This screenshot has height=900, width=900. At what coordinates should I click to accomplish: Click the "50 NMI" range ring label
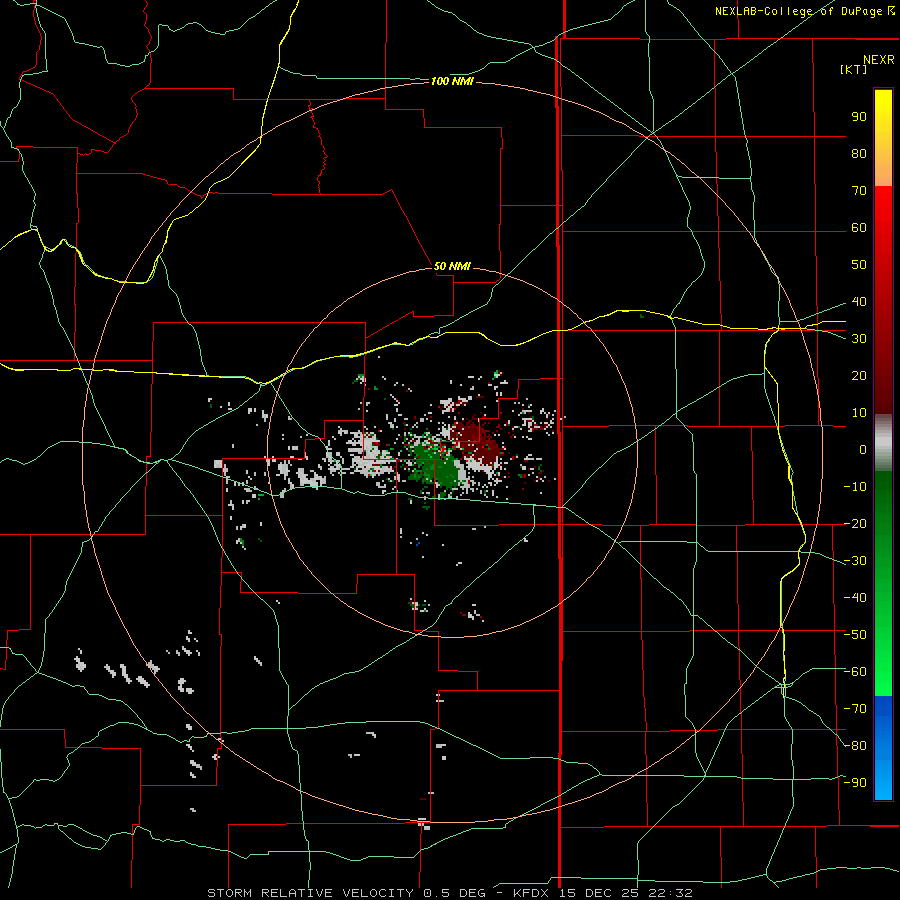click(x=452, y=266)
